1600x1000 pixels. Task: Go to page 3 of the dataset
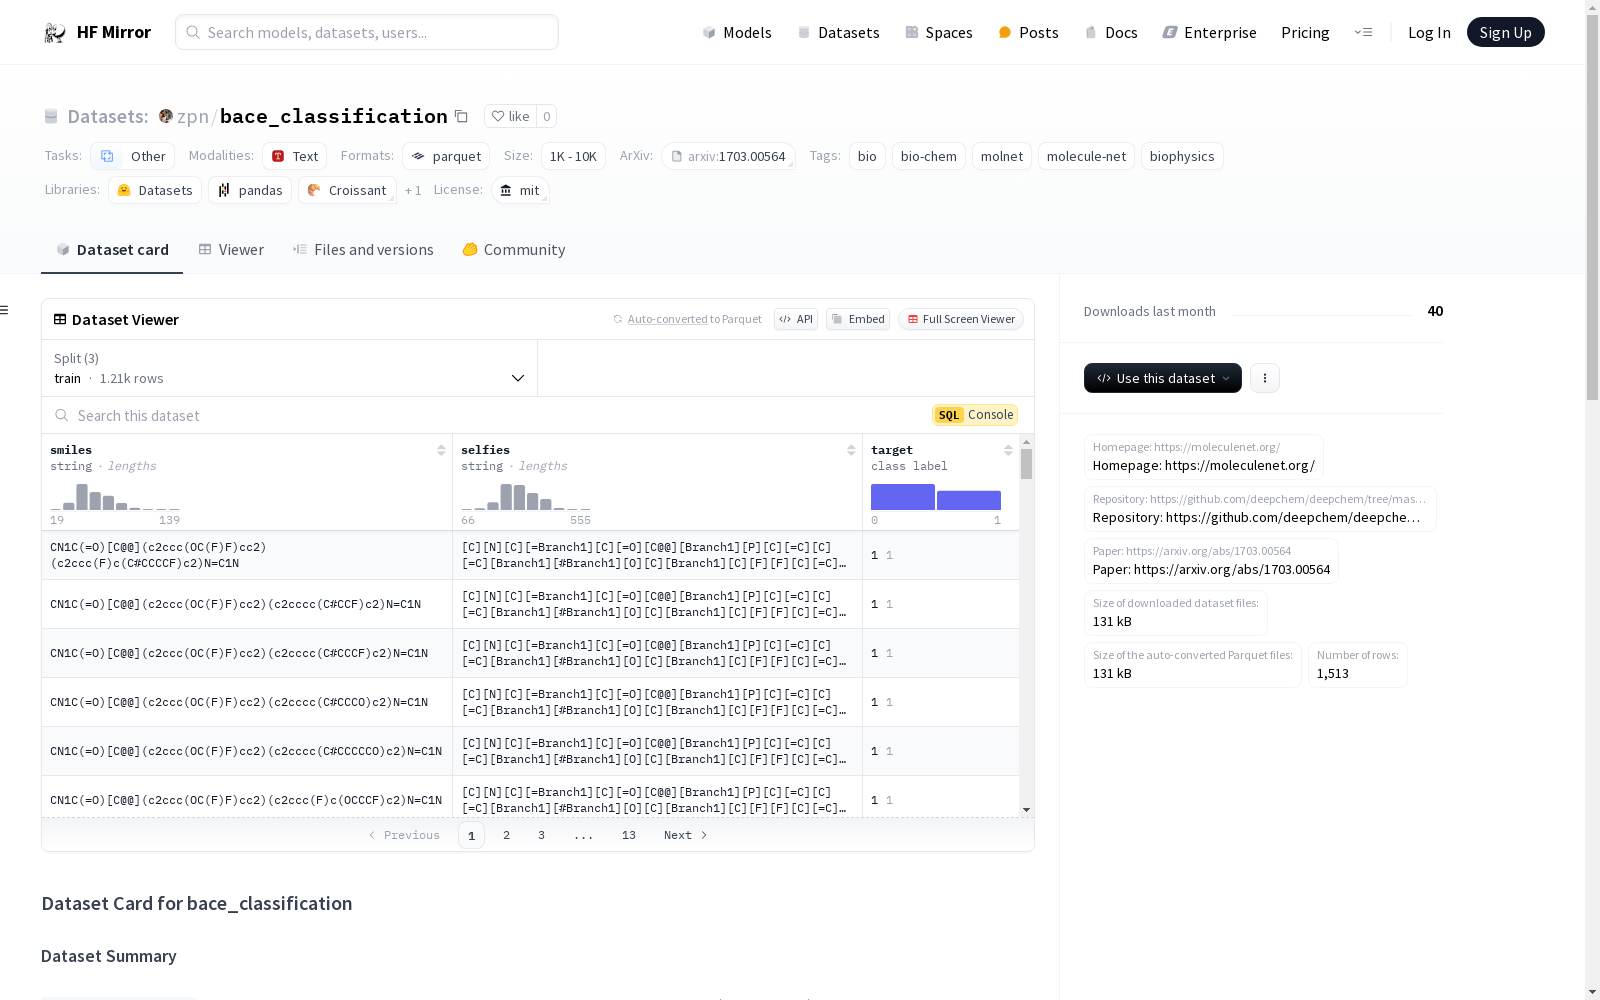point(541,835)
